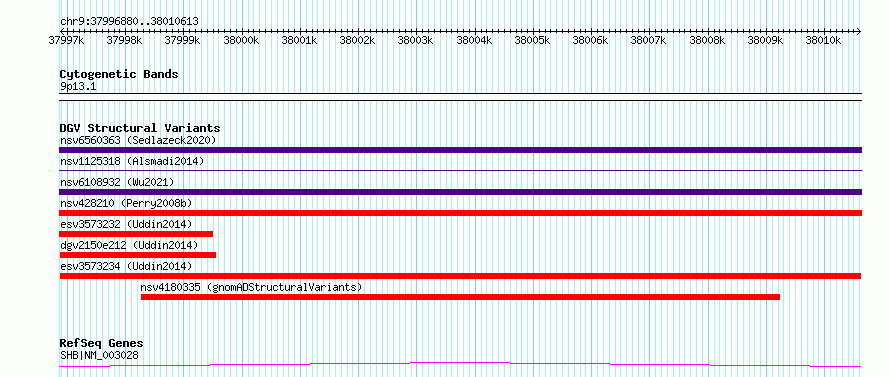This screenshot has width=890, height=377.
Task: Click the 38009k ruler tick label
Action: pyautogui.click(x=765, y=40)
